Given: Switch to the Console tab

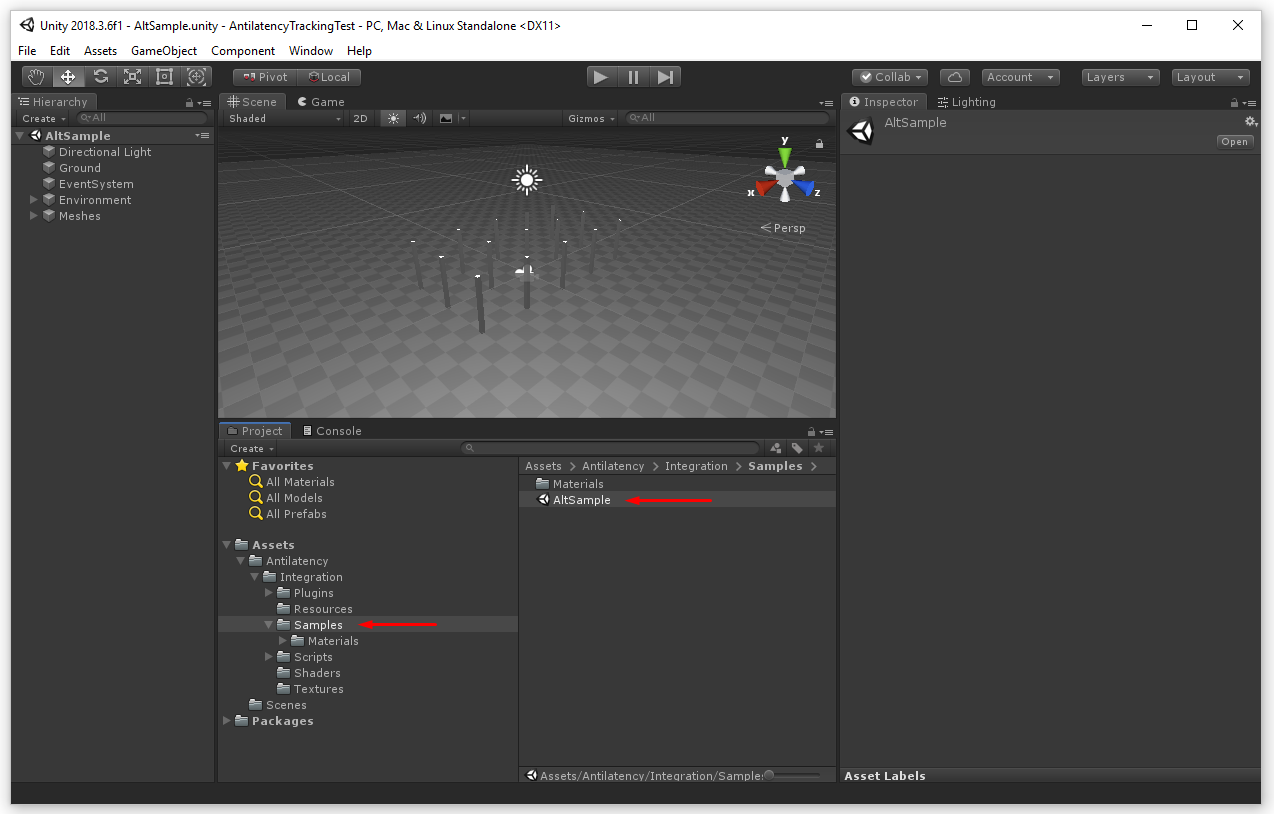Looking at the screenshot, I should point(331,431).
